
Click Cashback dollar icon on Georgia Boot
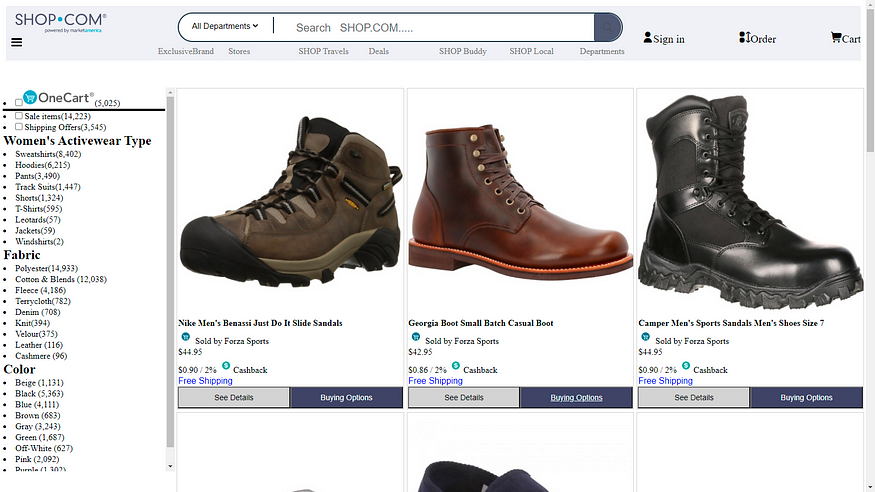[x=455, y=366]
